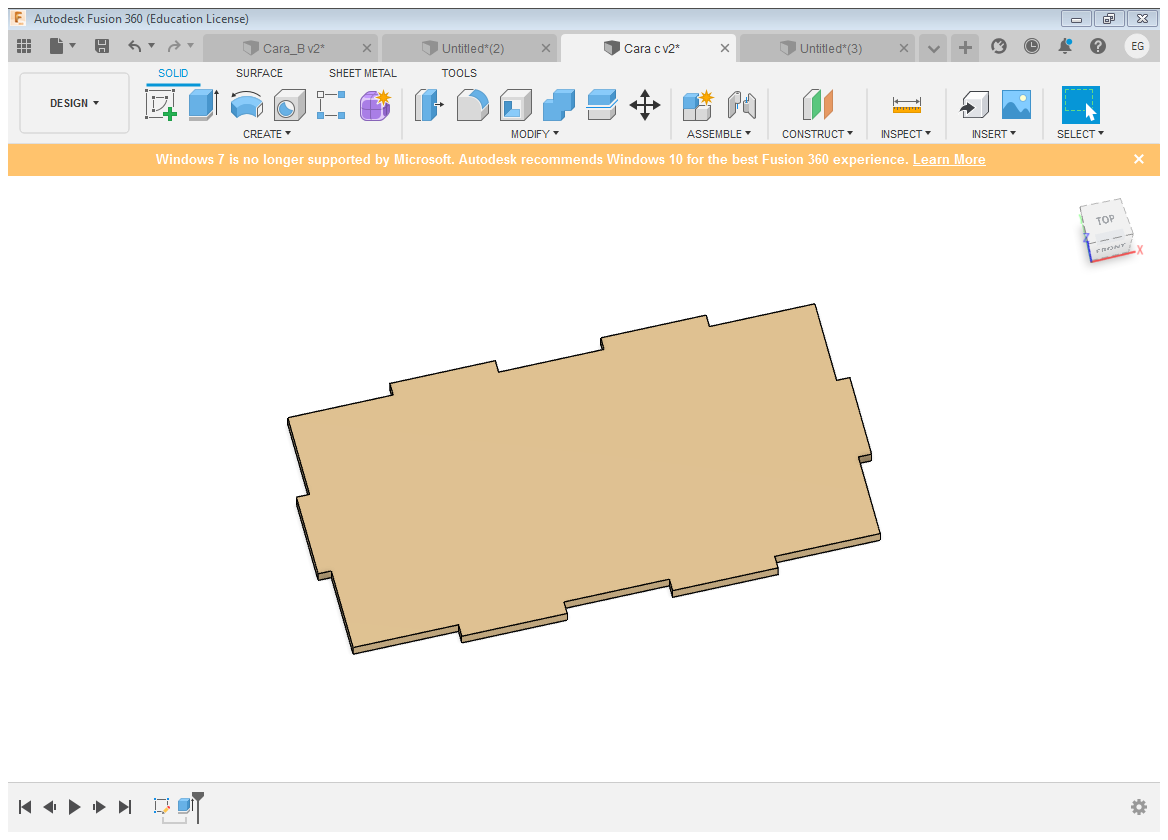The image size is (1168, 840).
Task: Switch to the TOOLS toolbar tab
Action: [459, 73]
